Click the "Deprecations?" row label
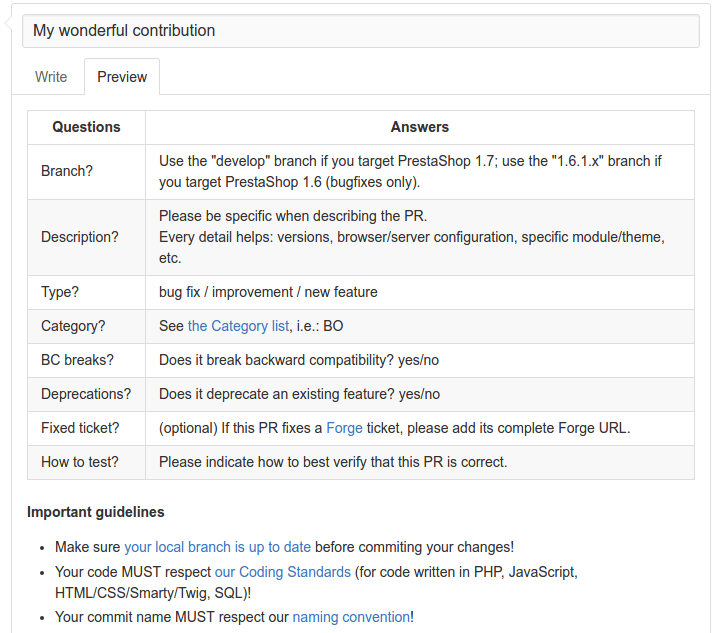 86,394
